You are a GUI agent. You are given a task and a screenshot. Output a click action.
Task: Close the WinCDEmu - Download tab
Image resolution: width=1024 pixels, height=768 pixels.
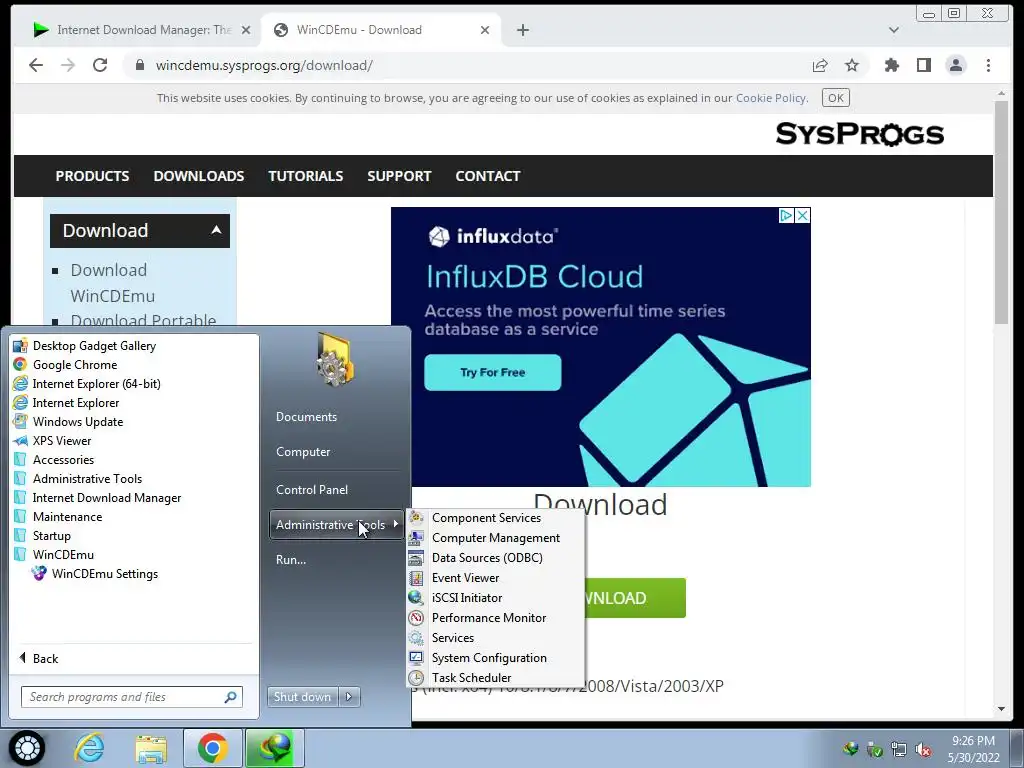click(485, 30)
